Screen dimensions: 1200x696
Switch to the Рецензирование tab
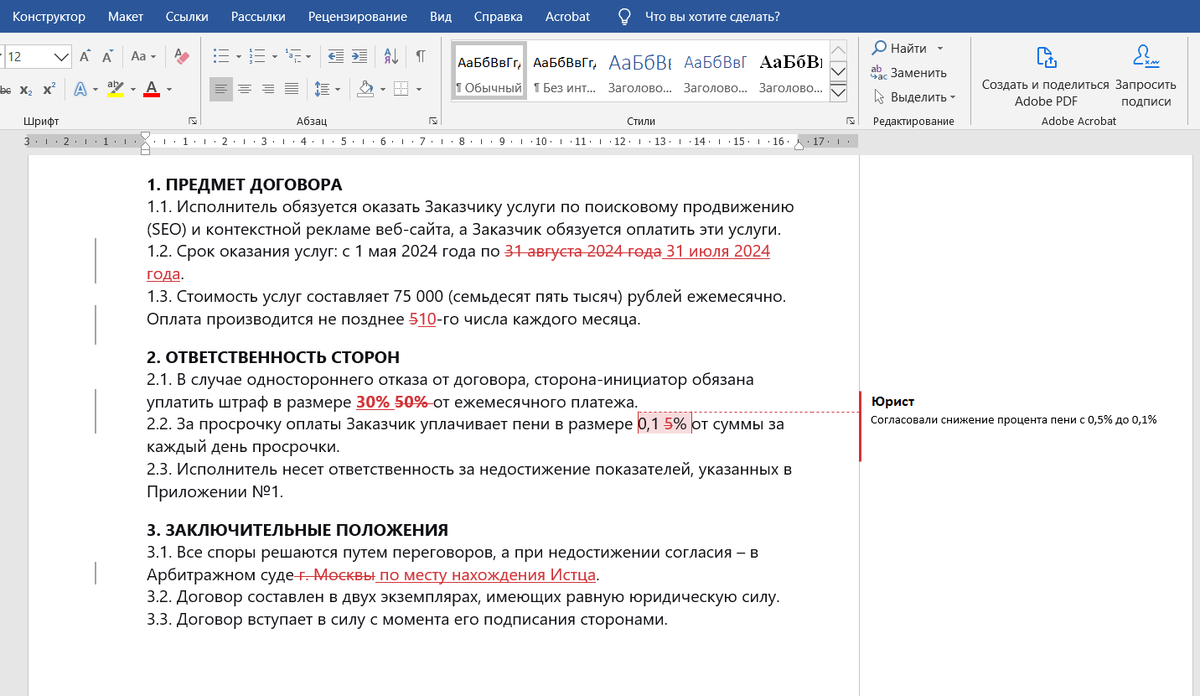(358, 17)
